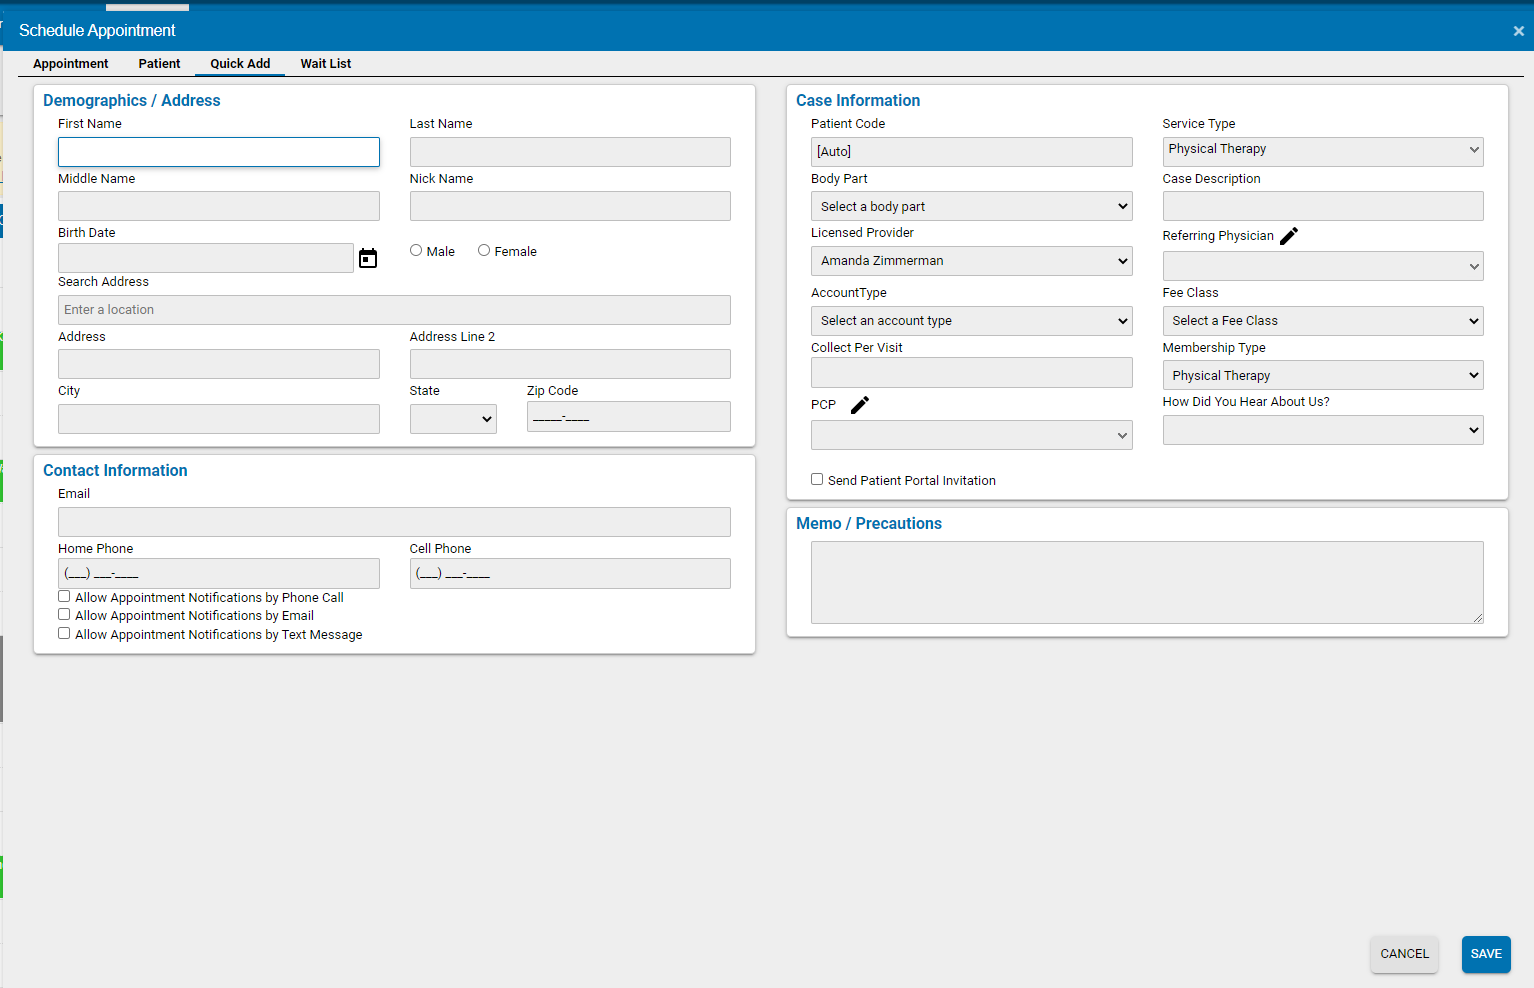The height and width of the screenshot is (988, 1534).
Task: Open the Body Part dropdown
Action: click(x=970, y=205)
